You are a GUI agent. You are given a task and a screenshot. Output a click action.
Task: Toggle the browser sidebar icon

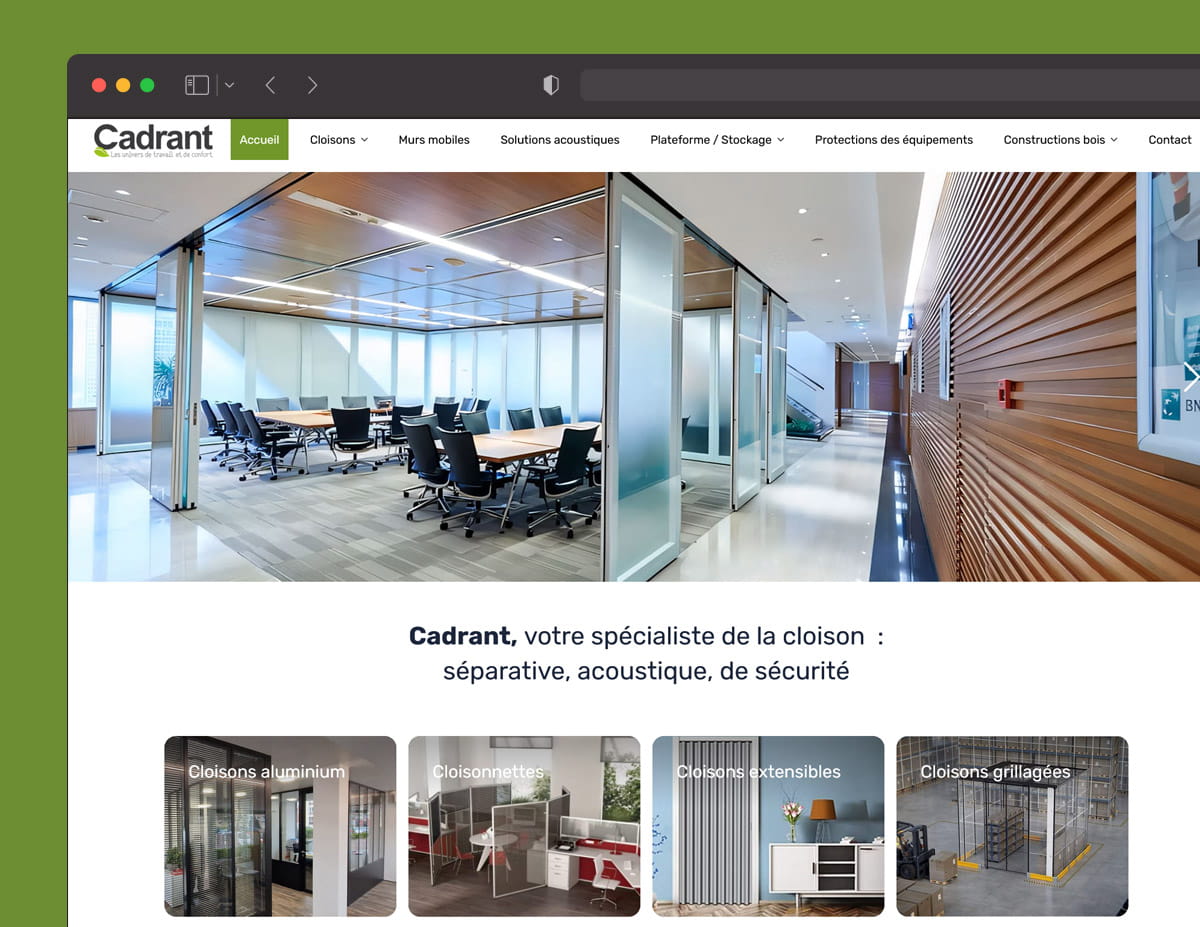pos(197,85)
